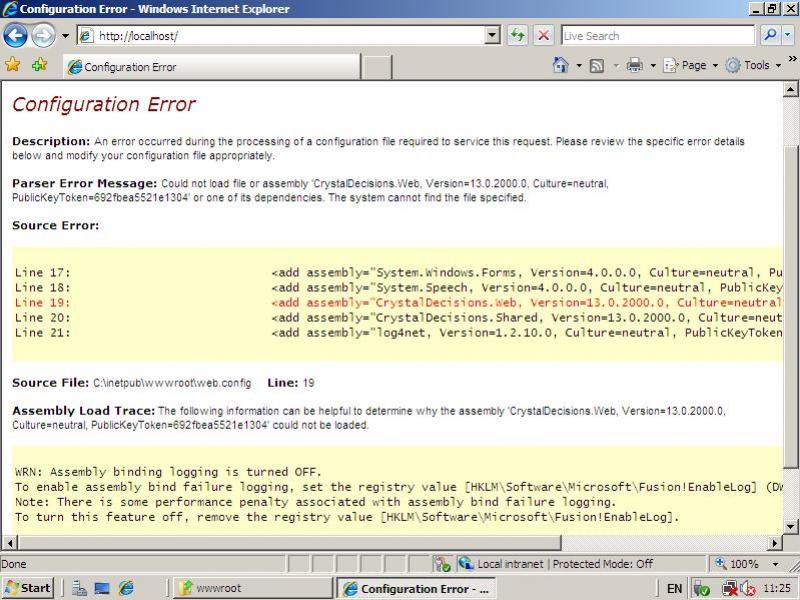Click the tray network error icon
This screenshot has width=800, height=600.
pos(730,588)
